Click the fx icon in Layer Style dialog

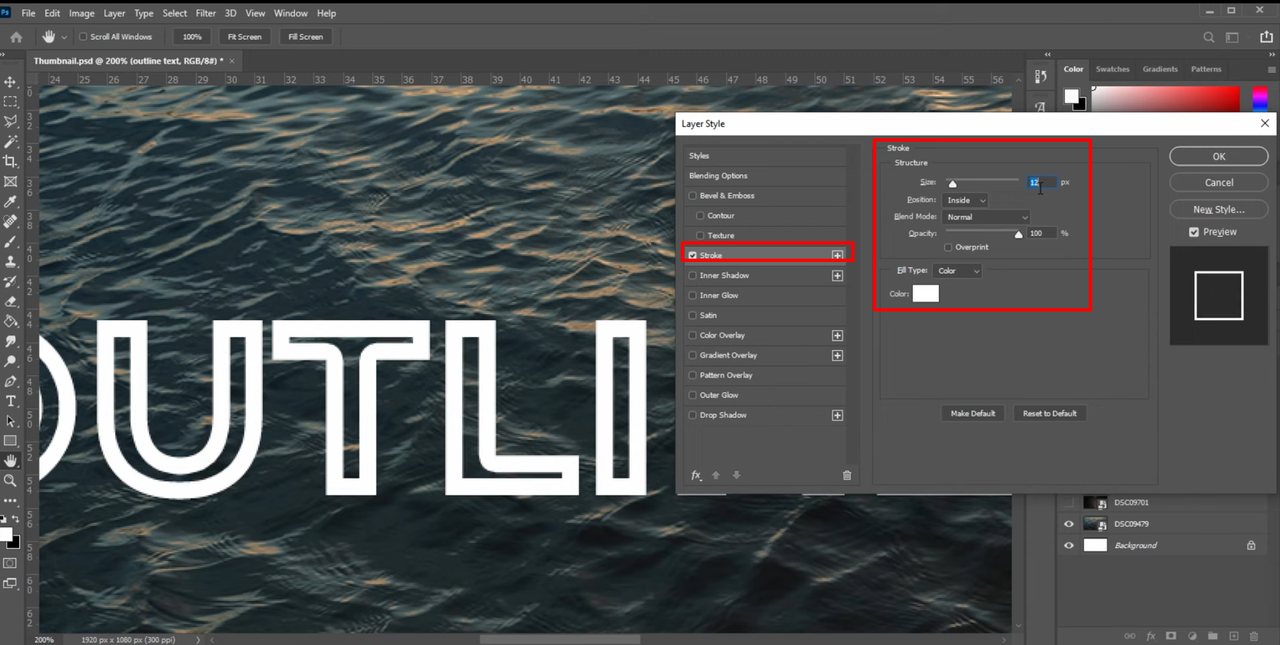point(697,476)
